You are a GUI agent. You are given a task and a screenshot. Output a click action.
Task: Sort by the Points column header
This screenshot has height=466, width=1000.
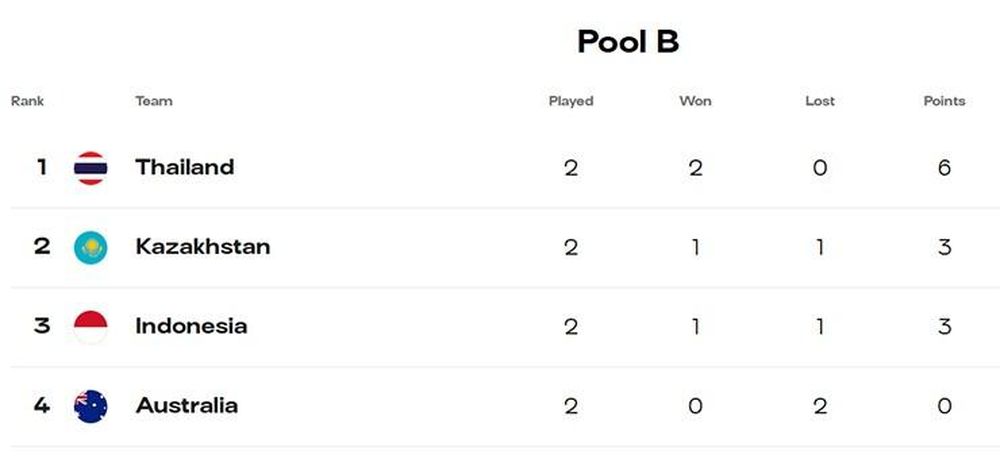point(945,101)
